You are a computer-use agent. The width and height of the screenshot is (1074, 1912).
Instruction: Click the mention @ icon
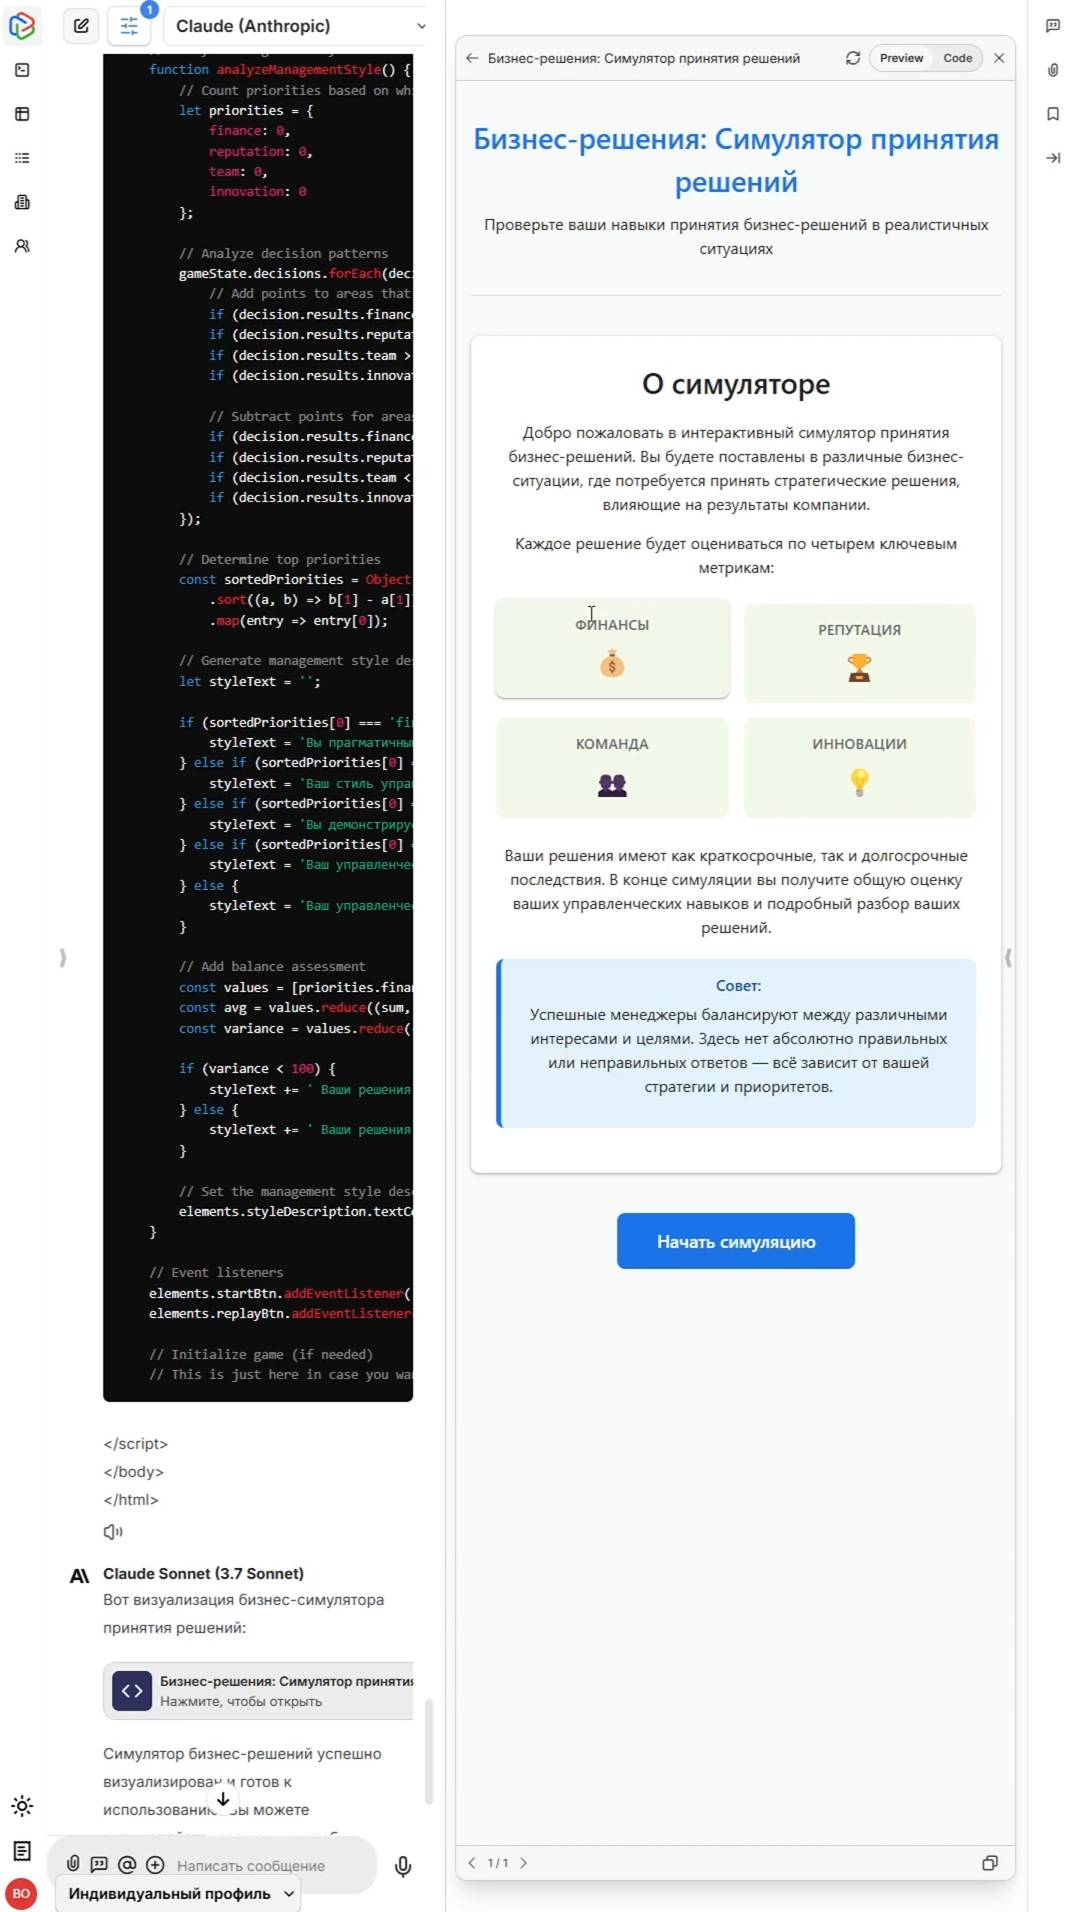(x=127, y=1864)
